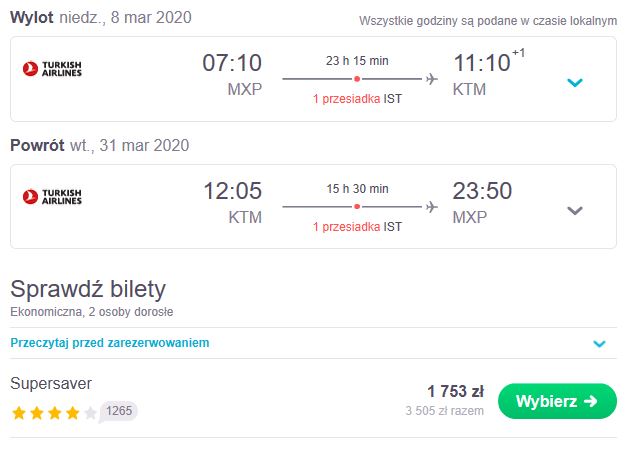The height and width of the screenshot is (449, 630).
Task: Click Turkish Airlines logo on return flight
Action: [x=52, y=197]
